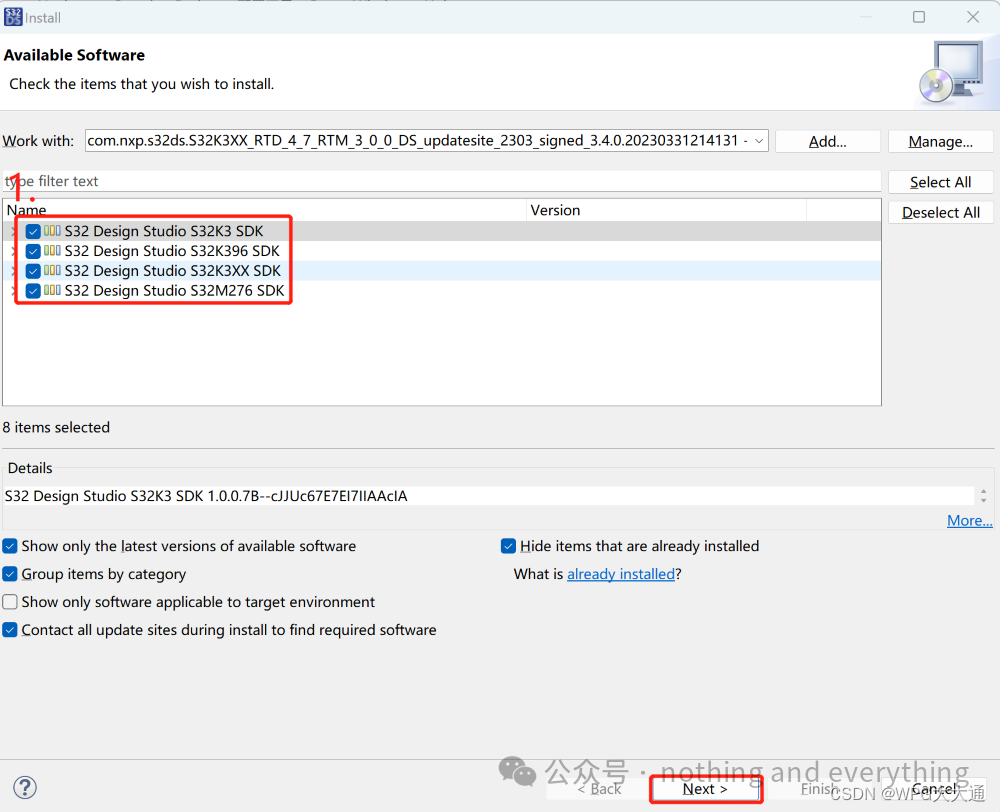This screenshot has width=1000, height=812.
Task: Select S32 Design Studio S32K3XX SDK row text
Action: coord(173,270)
